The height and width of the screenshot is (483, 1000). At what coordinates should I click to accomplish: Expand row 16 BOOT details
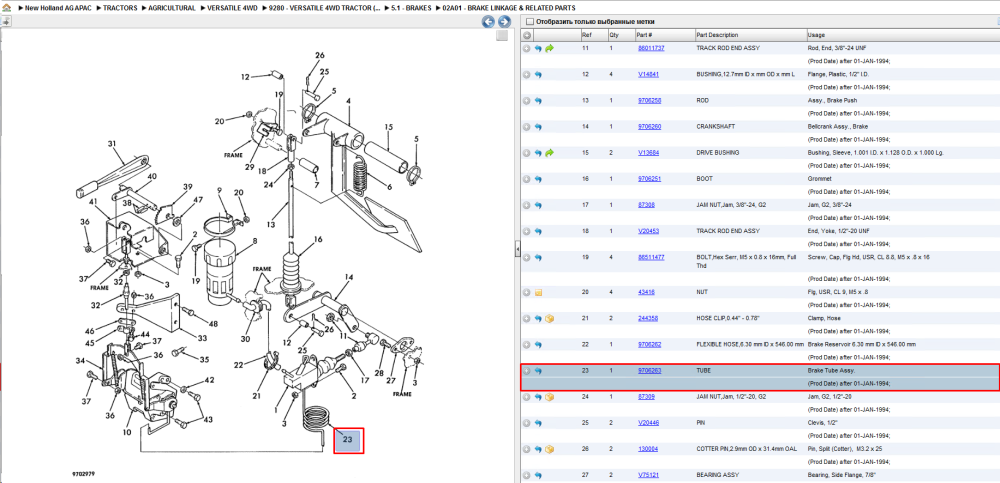point(527,179)
